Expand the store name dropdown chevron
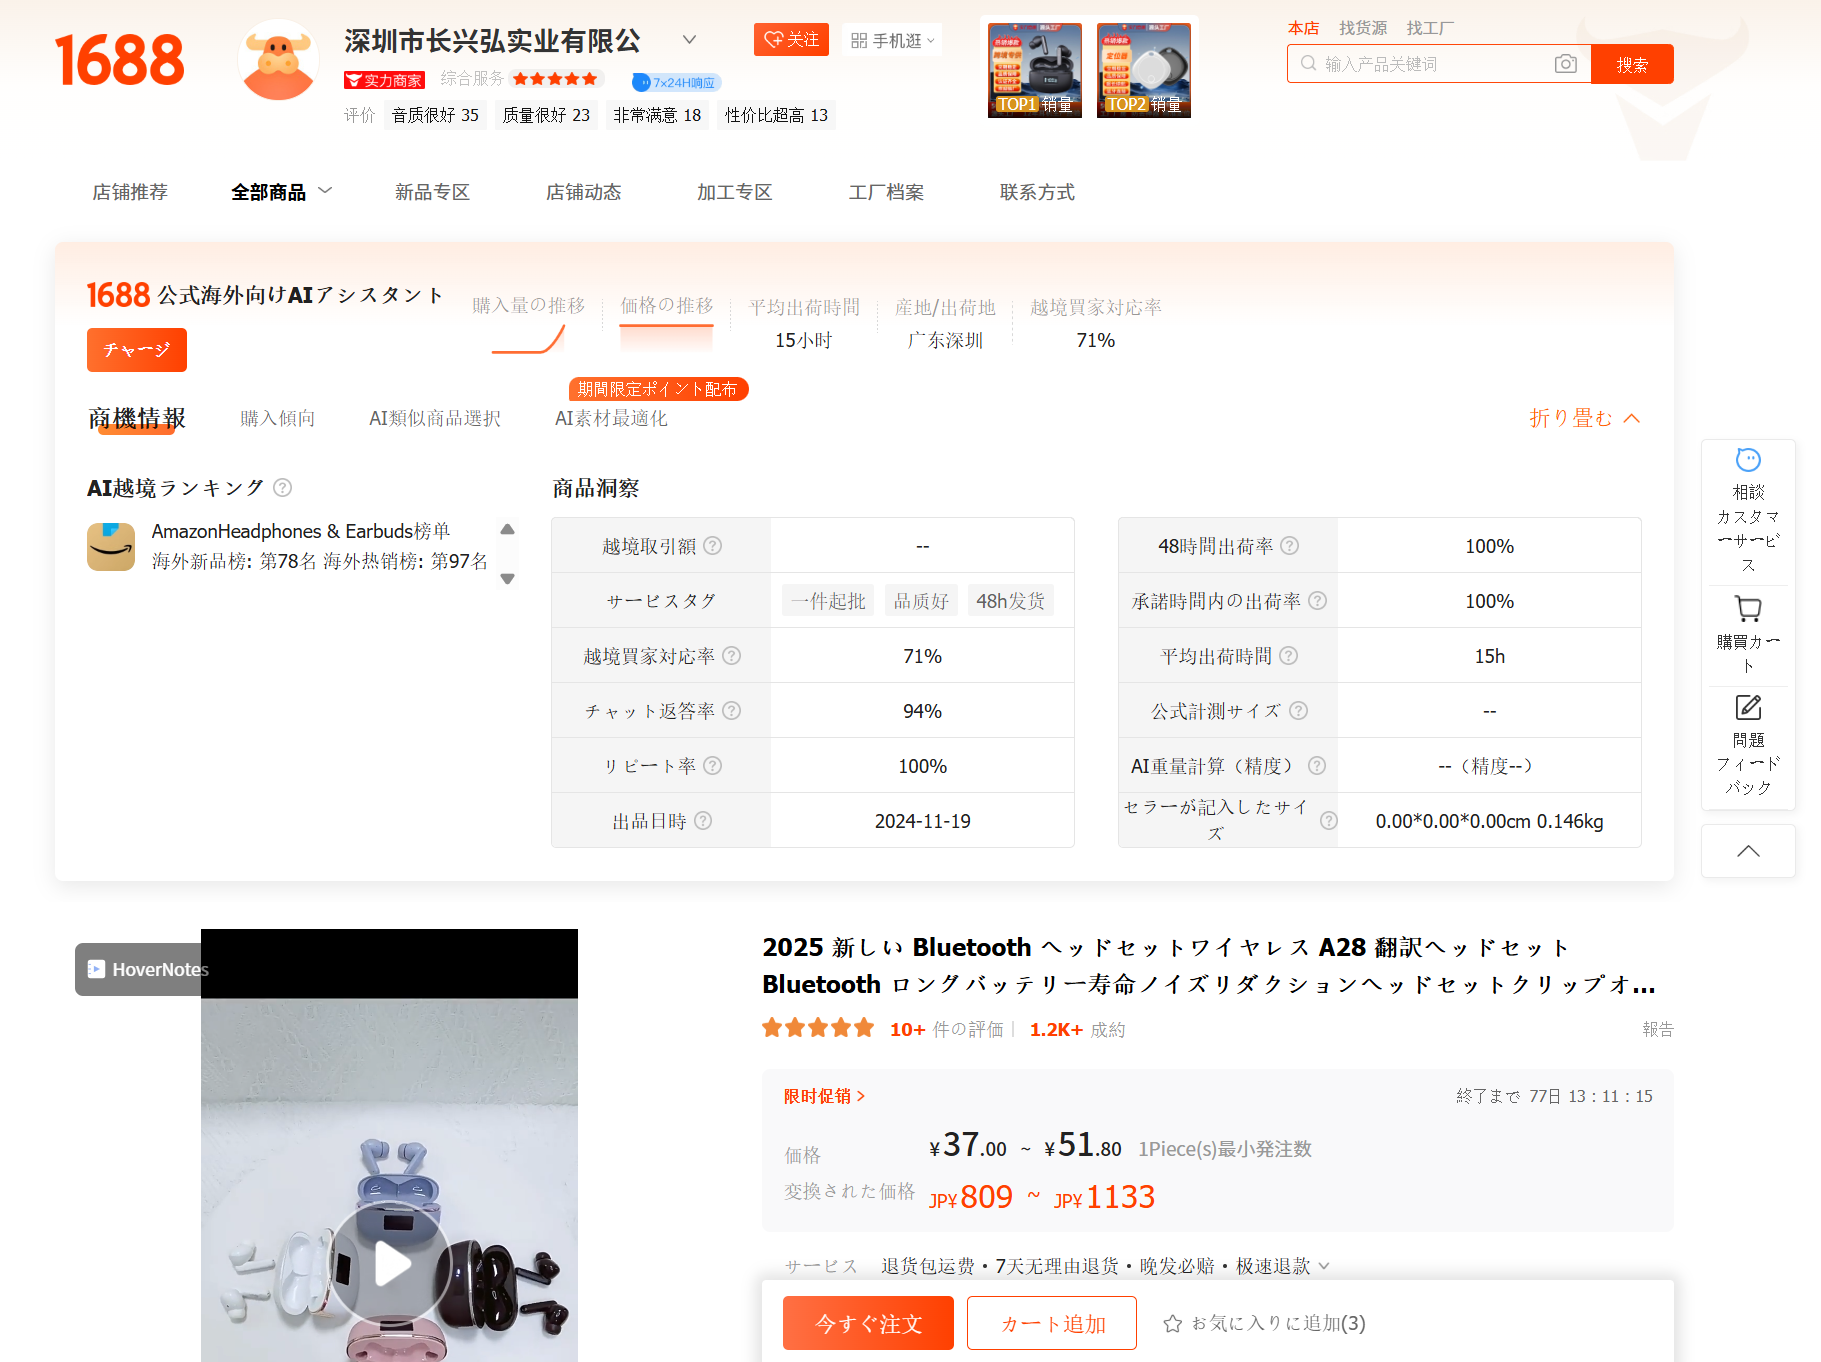Viewport: 1821px width, 1362px height. pyautogui.click(x=689, y=40)
